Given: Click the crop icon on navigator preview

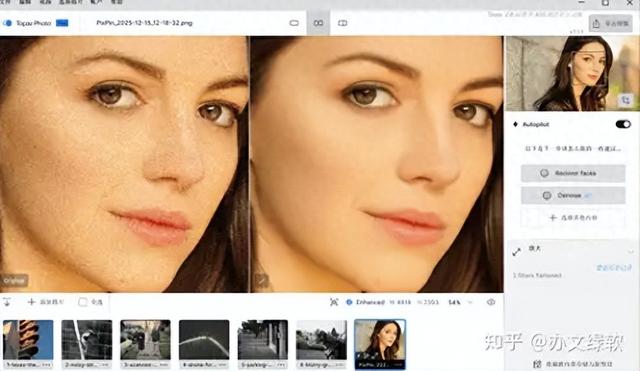Looking at the screenshot, I should pyautogui.click(x=625, y=100).
